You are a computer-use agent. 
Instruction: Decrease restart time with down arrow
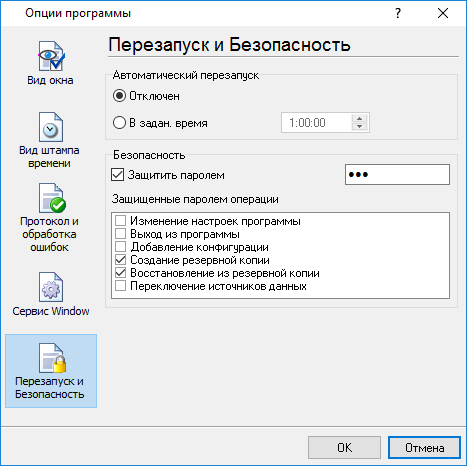(359, 127)
